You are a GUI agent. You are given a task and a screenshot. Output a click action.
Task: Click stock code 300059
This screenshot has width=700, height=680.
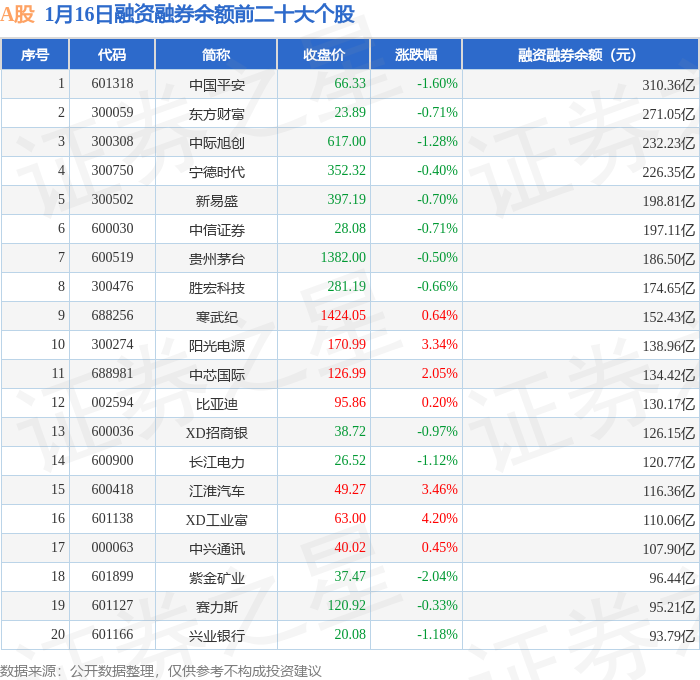pyautogui.click(x=112, y=113)
